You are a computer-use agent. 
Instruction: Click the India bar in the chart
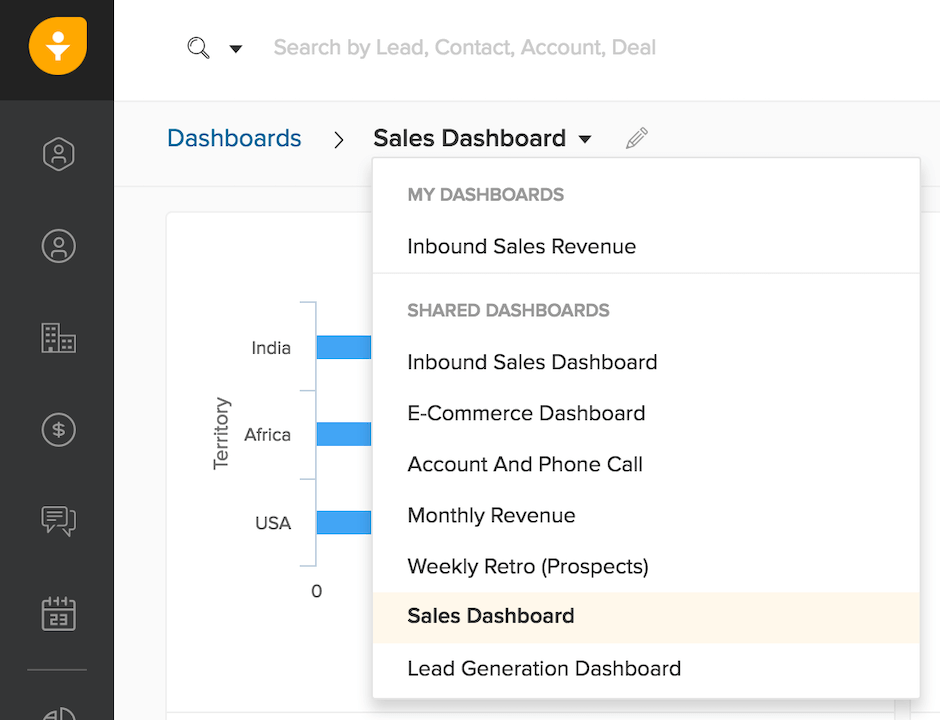pos(344,347)
